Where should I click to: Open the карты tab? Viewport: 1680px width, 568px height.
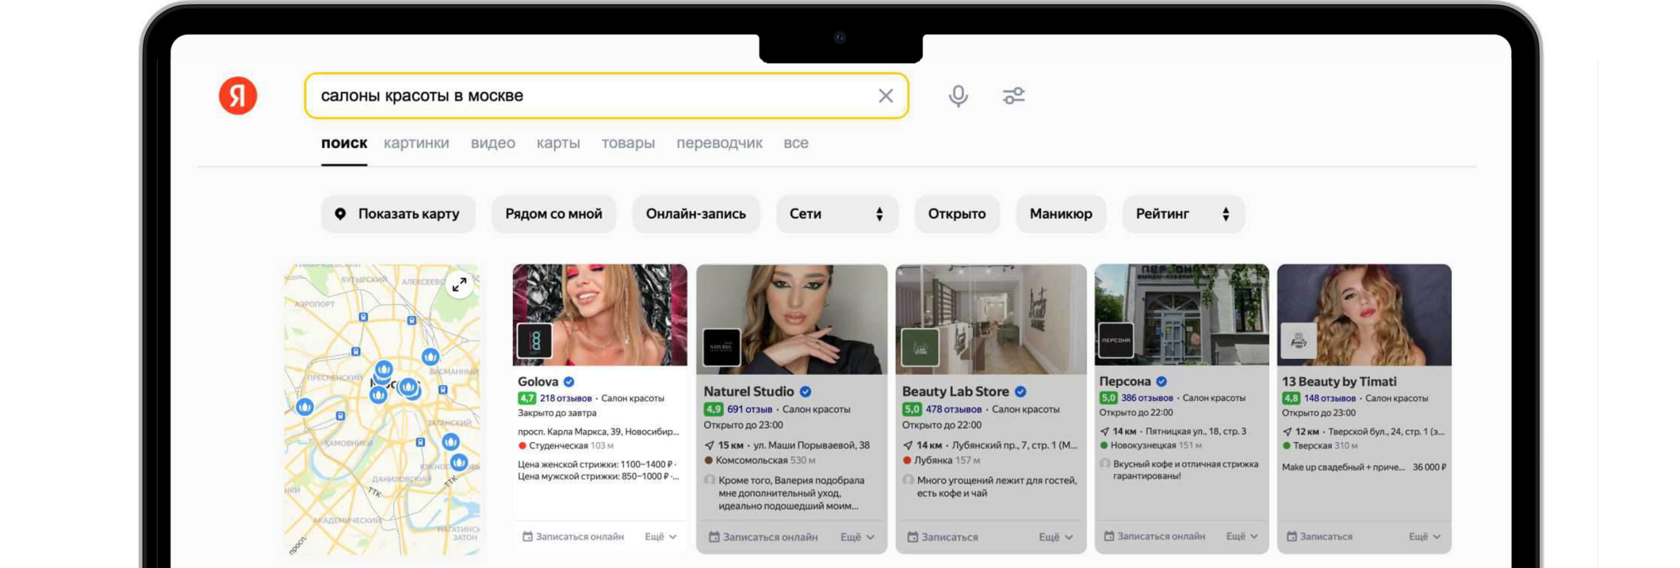point(558,143)
